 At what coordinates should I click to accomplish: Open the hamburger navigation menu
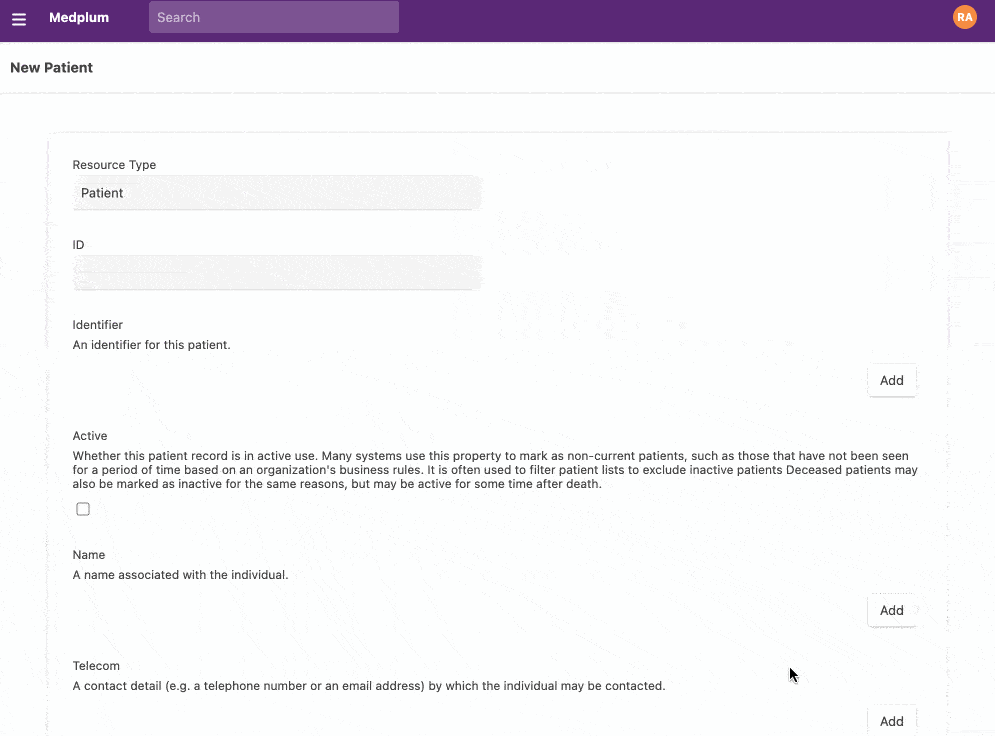(19, 19)
